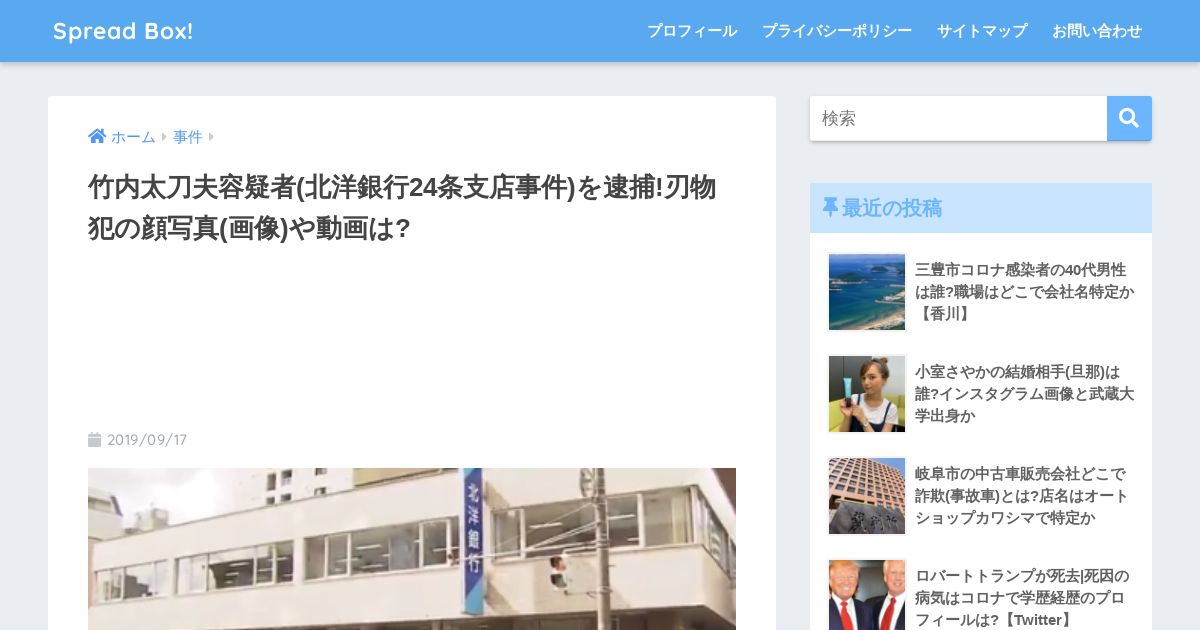
Task: Click the home icon in breadcrumb
Action: pos(97,136)
